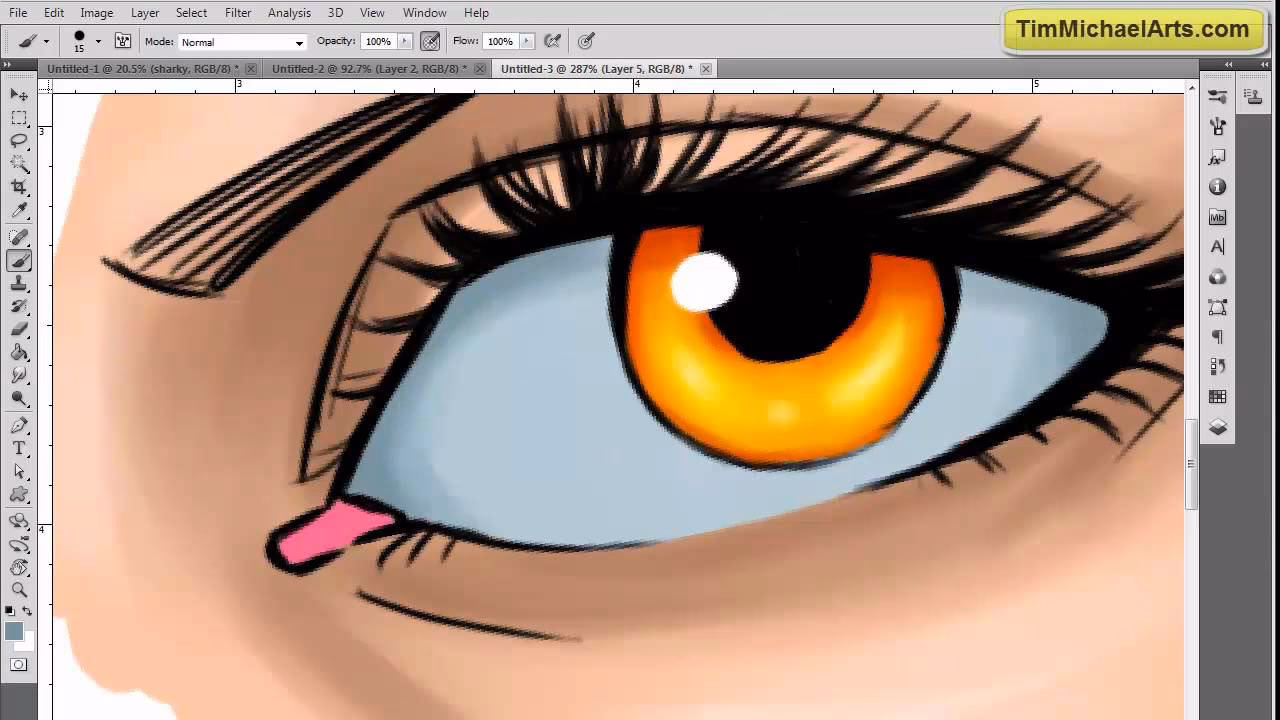Enable airbrush mode

(x=552, y=41)
